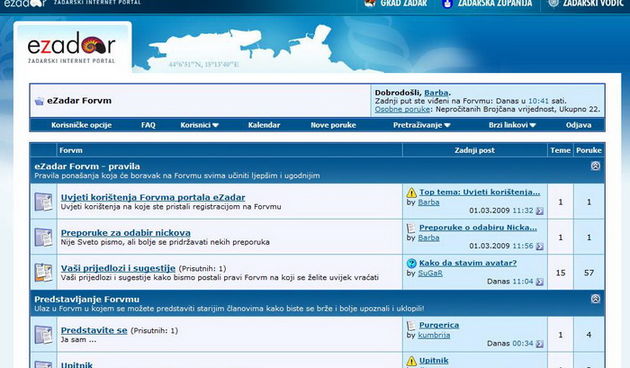Click the 15 topics count cell
The width and height of the screenshot is (630, 368).
560,273
